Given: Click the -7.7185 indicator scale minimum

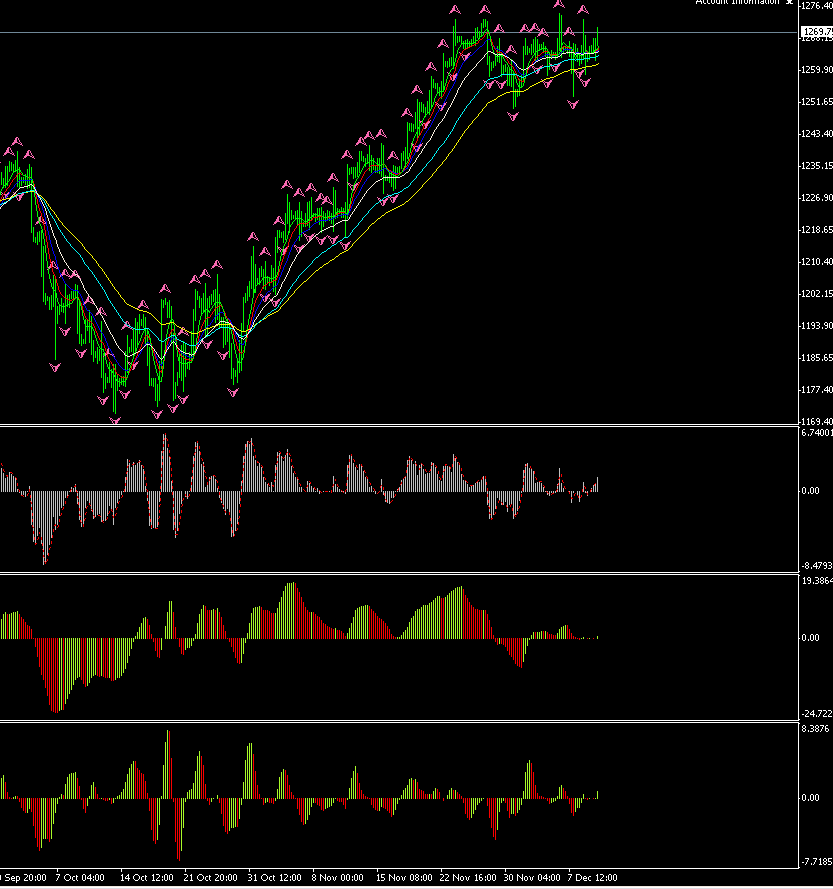Looking at the screenshot, I should coord(817,862).
